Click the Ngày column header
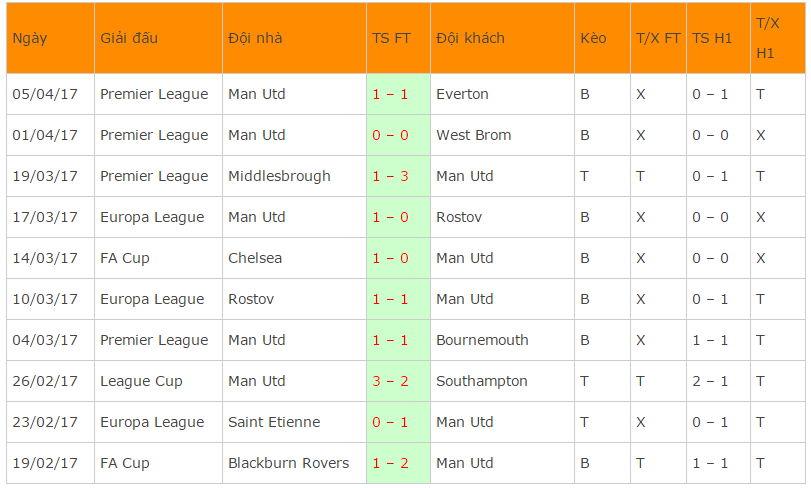Viewport: 811px width, 488px height. [29, 38]
